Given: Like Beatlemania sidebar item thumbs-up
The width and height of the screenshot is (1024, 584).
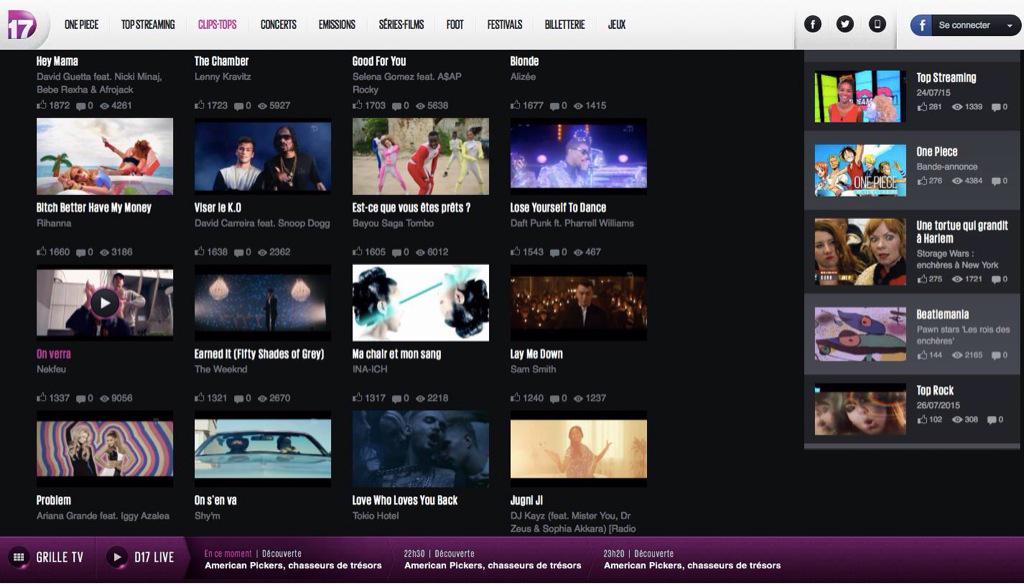Looking at the screenshot, I should click(922, 355).
